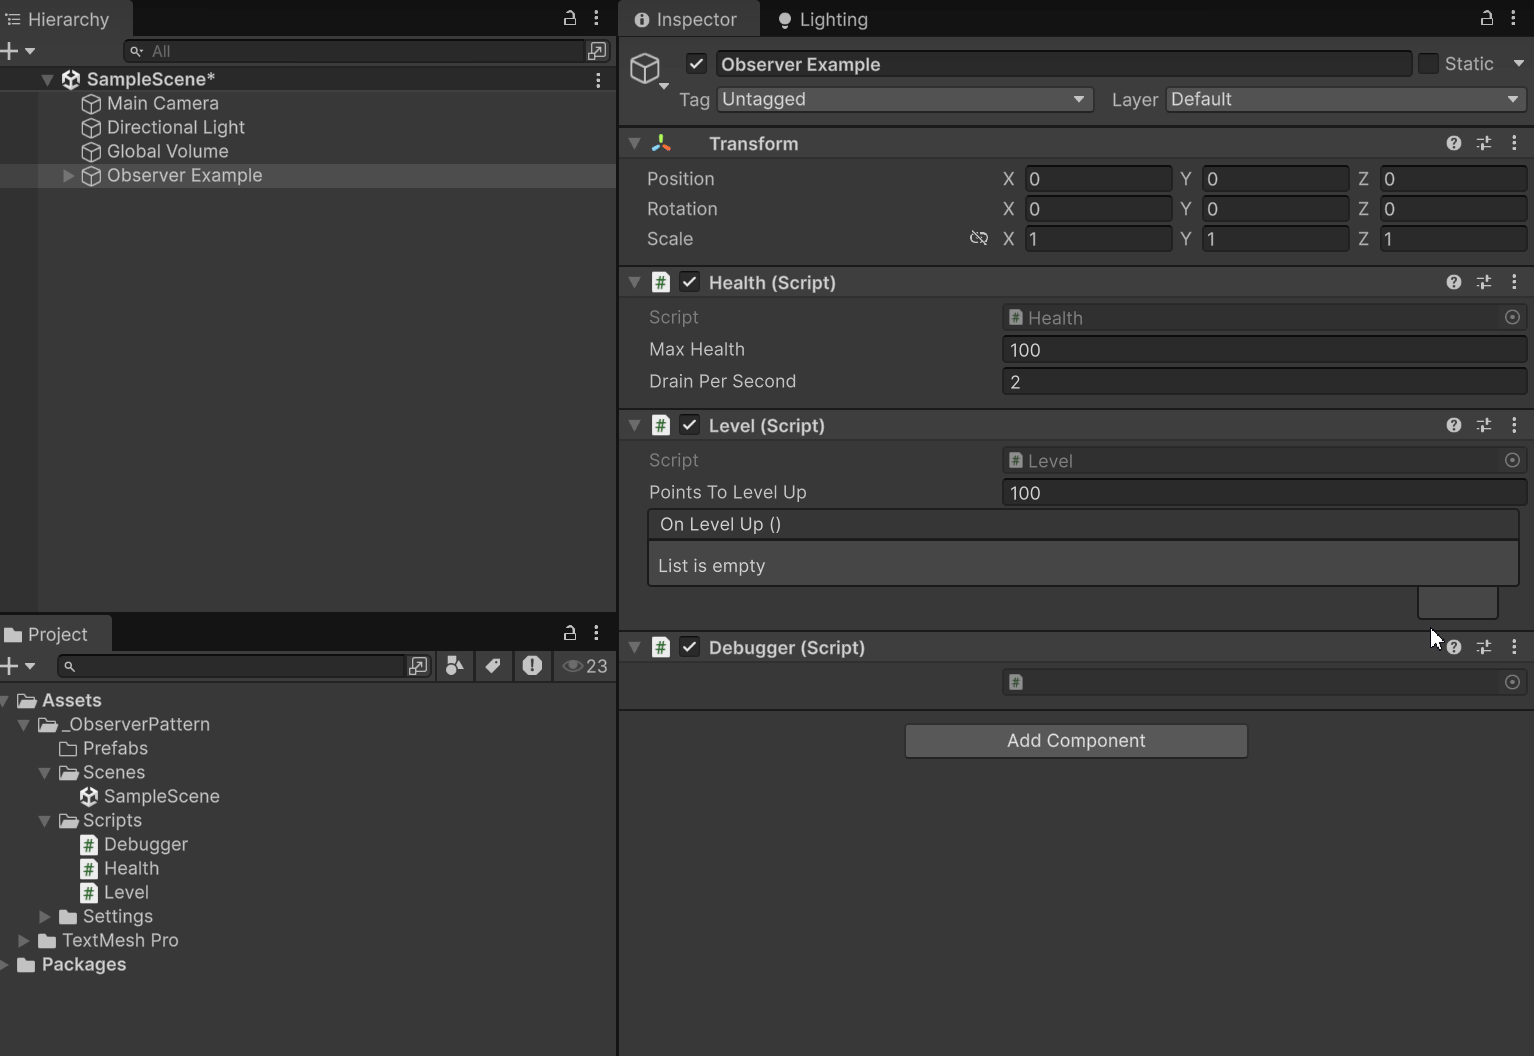This screenshot has height=1056, width=1534.
Task: Lock the Project panel
Action: tap(570, 633)
